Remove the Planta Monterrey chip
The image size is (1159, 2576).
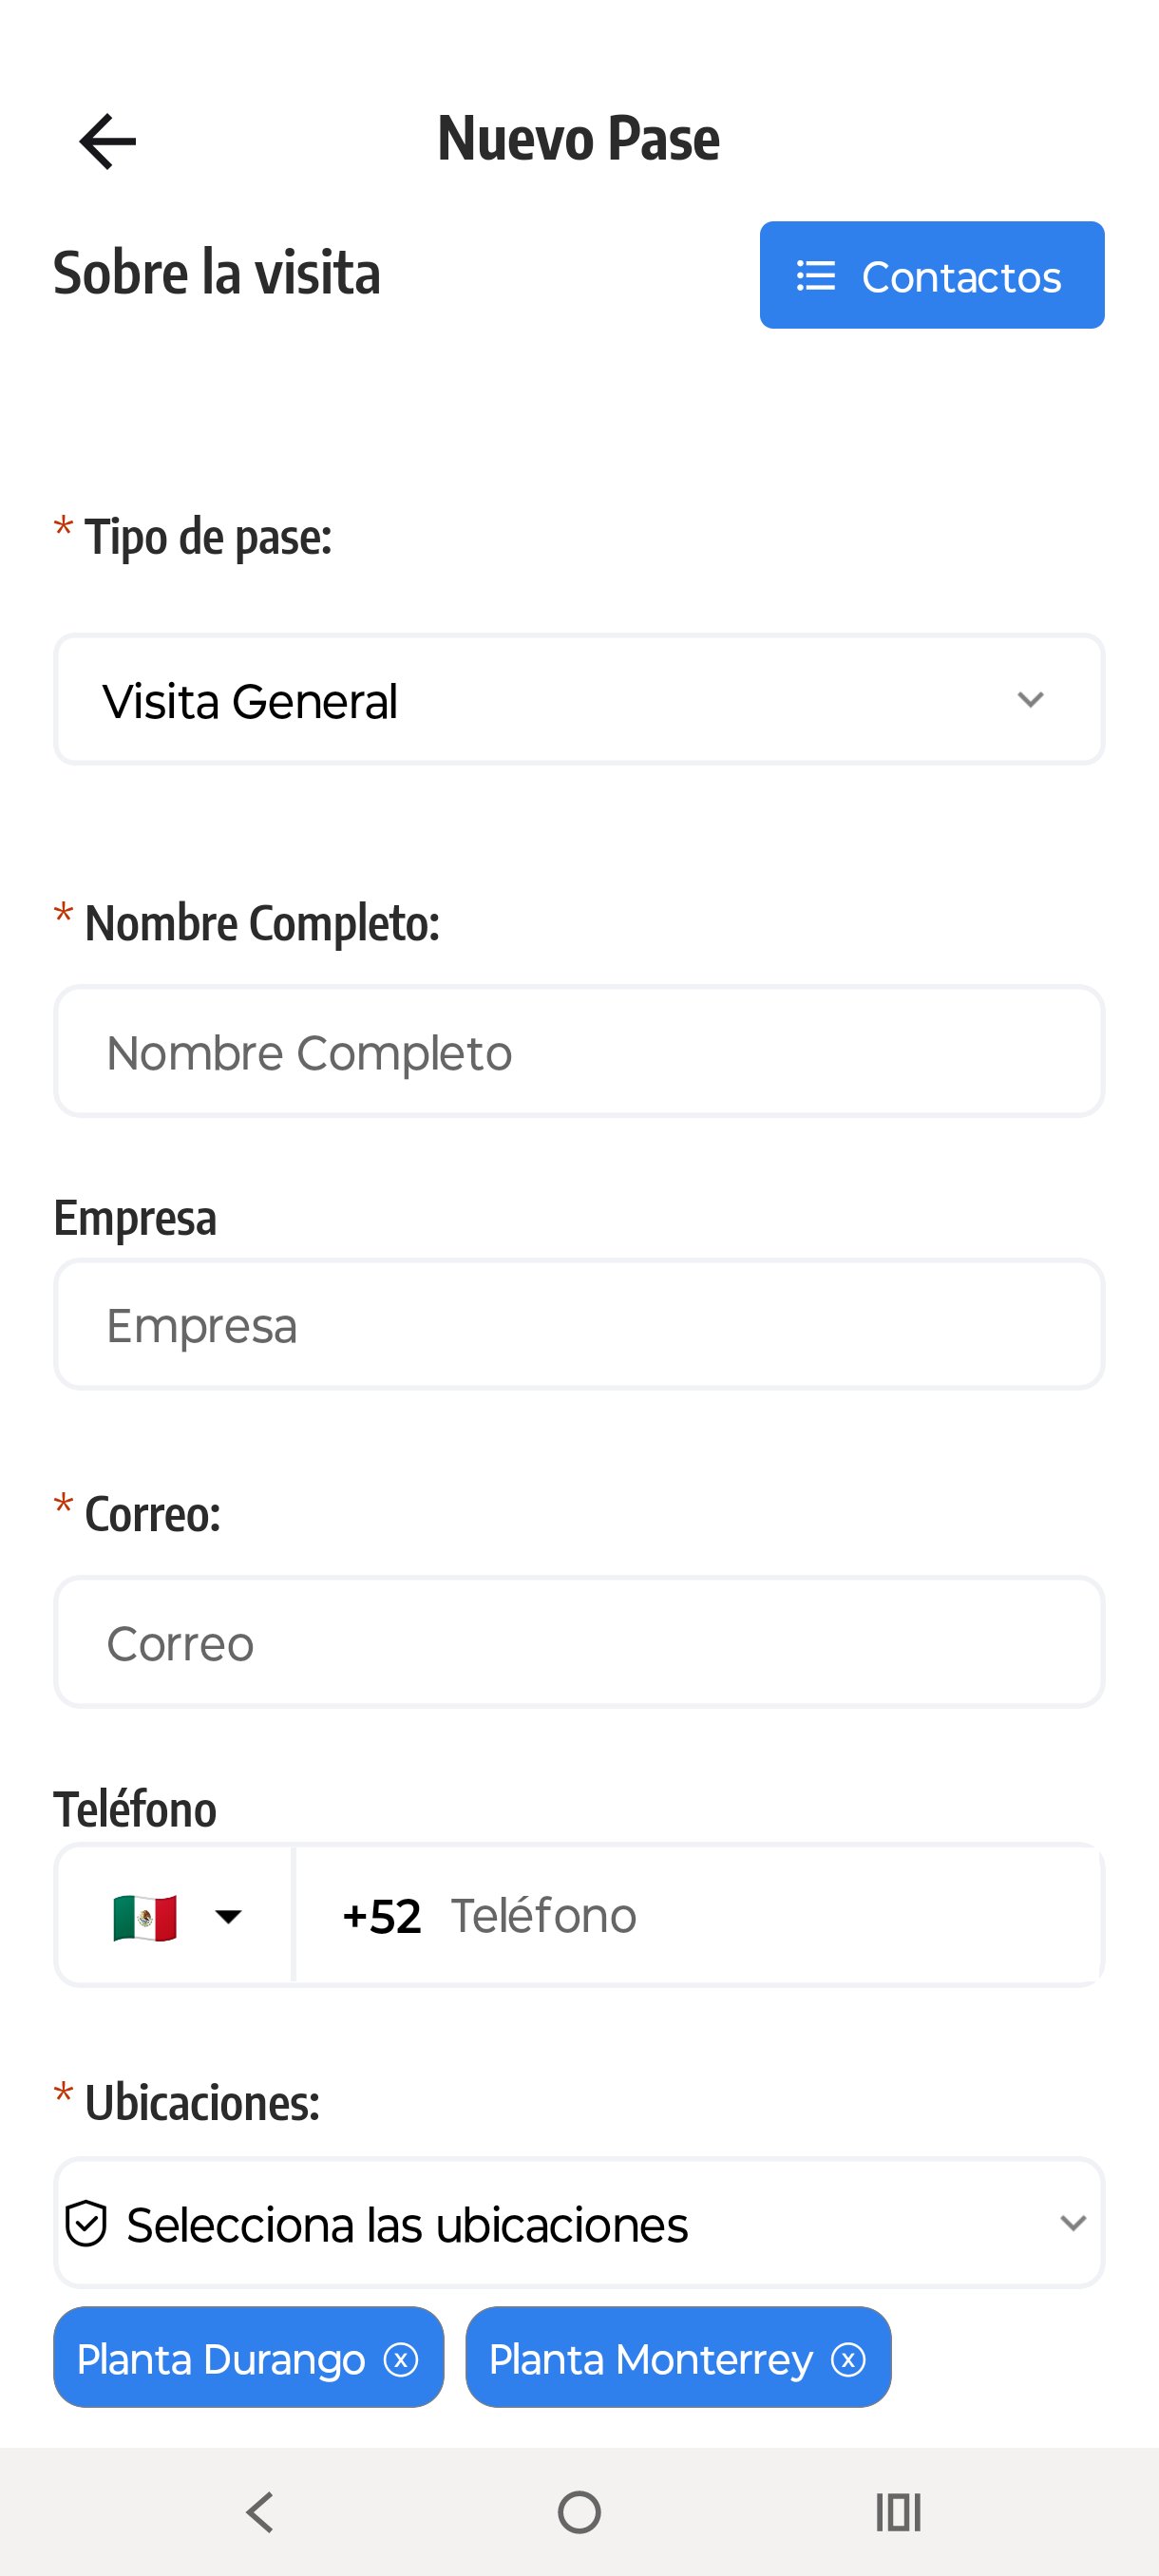(848, 2360)
